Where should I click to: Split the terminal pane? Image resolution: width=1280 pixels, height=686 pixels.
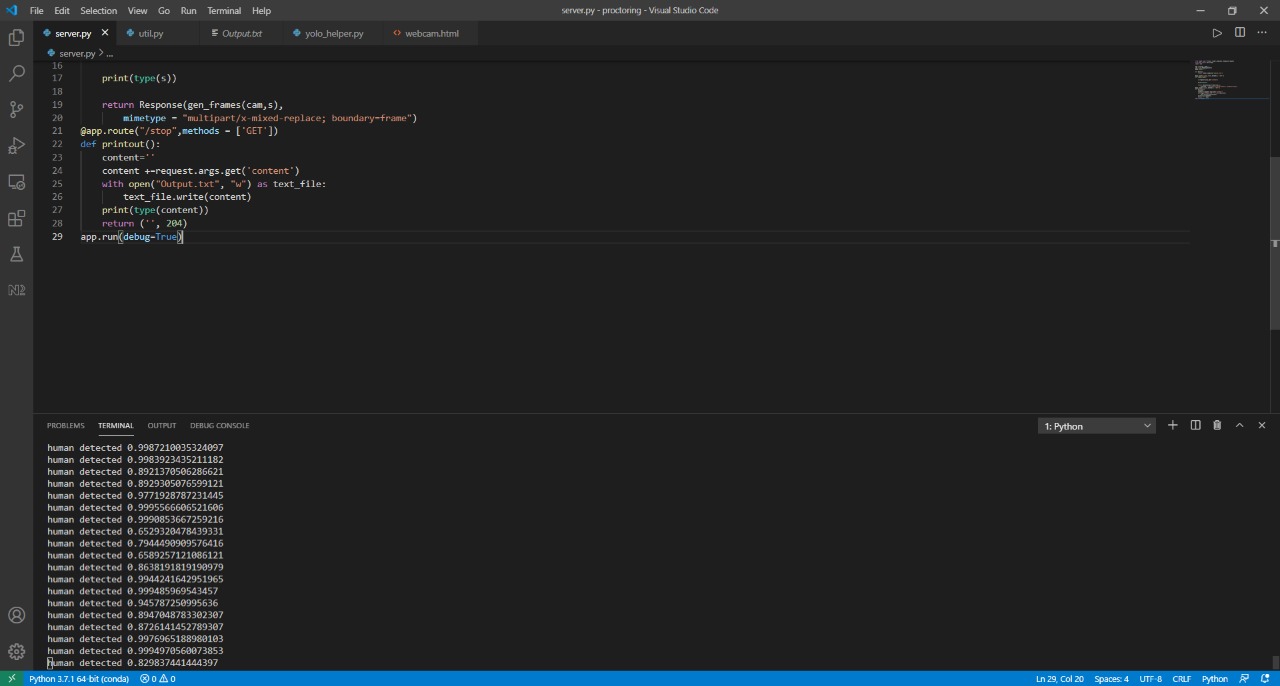(x=1195, y=425)
